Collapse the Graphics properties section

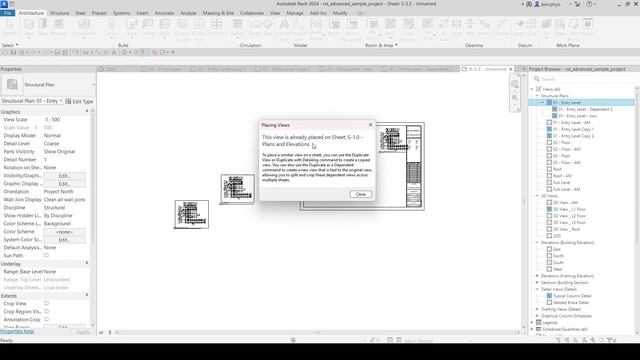point(87,111)
